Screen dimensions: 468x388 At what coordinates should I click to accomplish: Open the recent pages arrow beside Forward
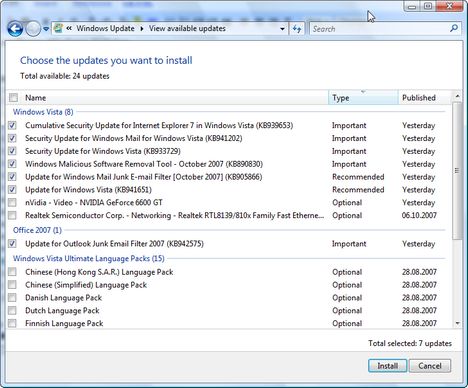[x=46, y=29]
